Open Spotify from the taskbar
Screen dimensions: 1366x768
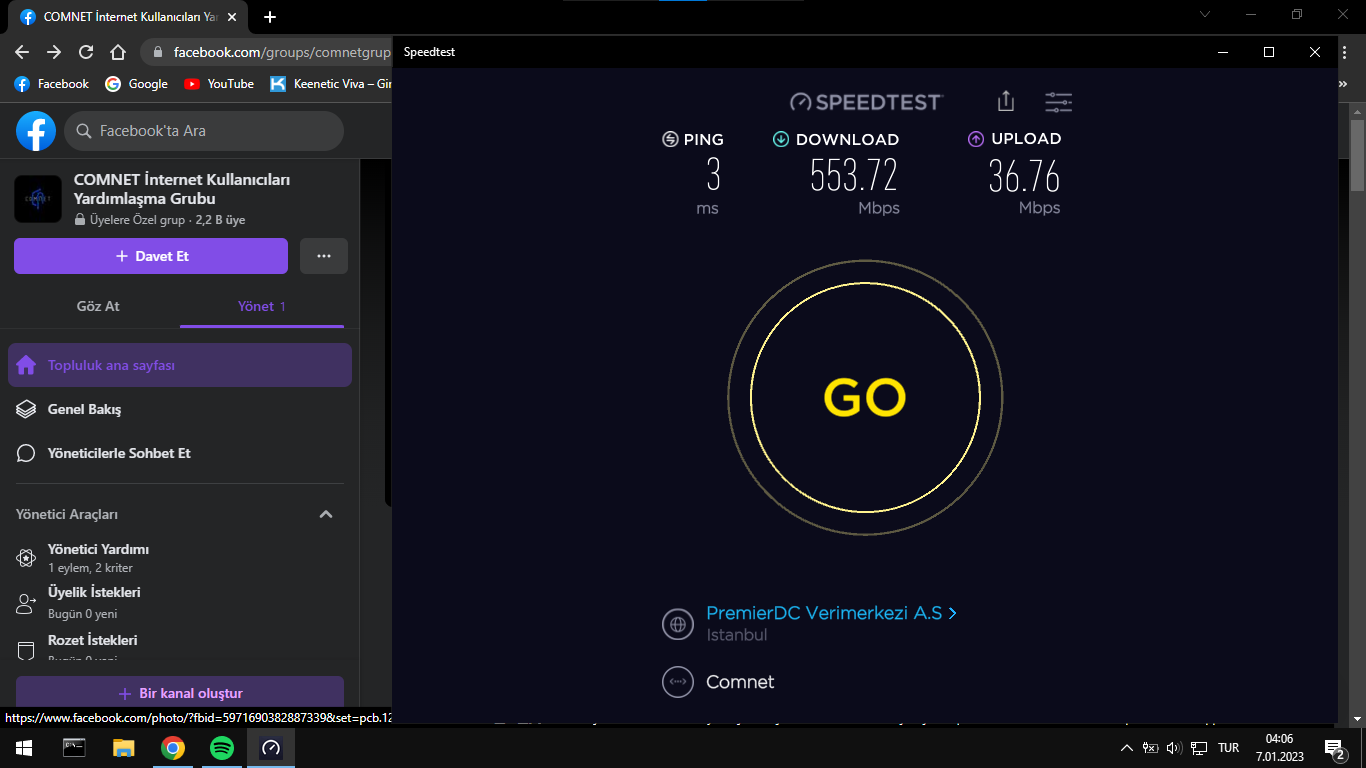click(x=222, y=747)
